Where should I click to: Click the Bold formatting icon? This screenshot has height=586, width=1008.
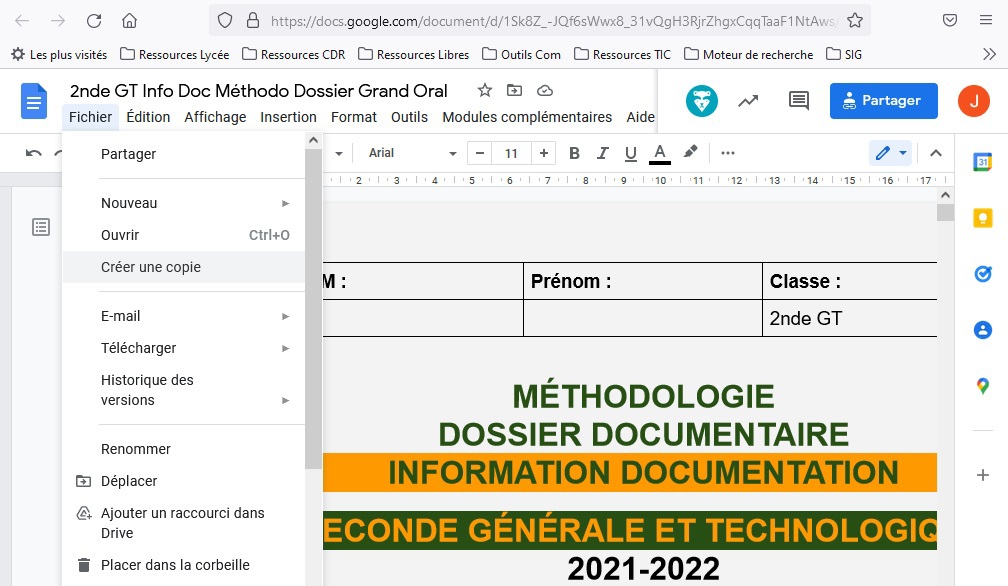click(574, 153)
